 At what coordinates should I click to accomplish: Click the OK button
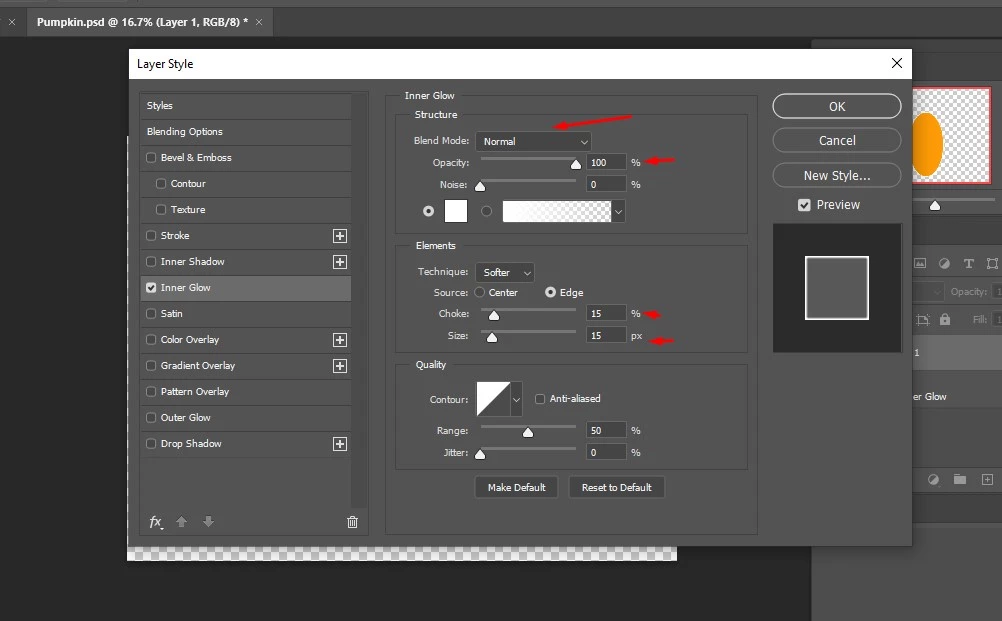836,106
